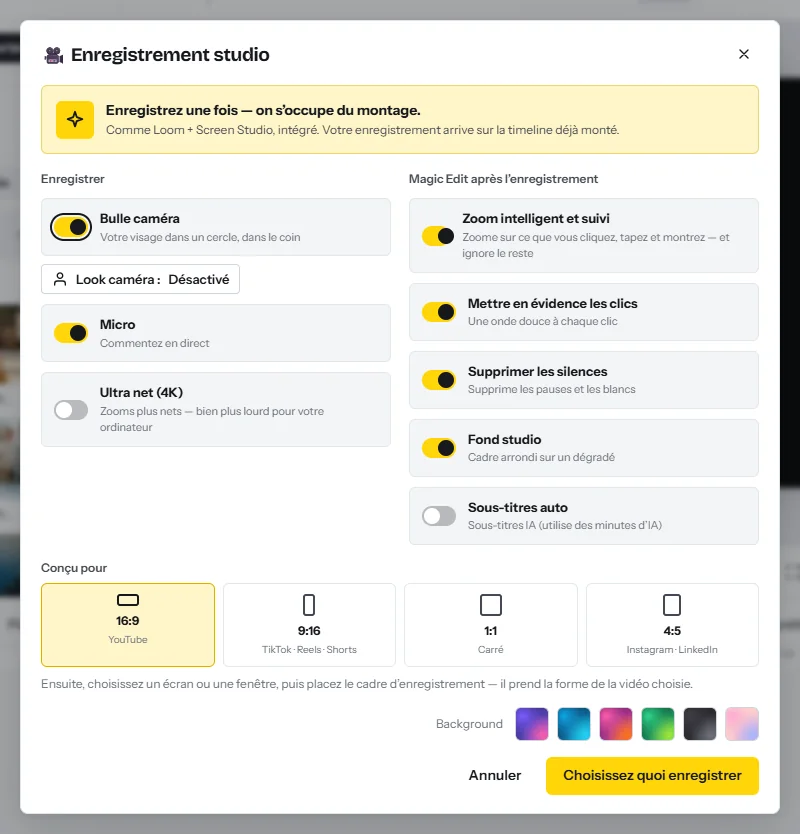Click the Micro label text
Image resolution: width=800 pixels, height=834 pixels.
click(118, 324)
